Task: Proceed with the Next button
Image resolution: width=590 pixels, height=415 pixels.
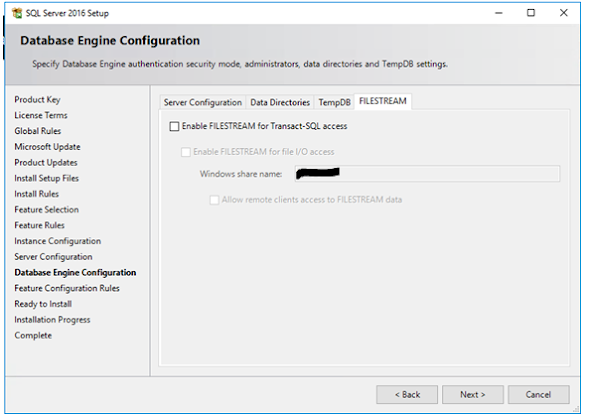Action: [x=473, y=395]
